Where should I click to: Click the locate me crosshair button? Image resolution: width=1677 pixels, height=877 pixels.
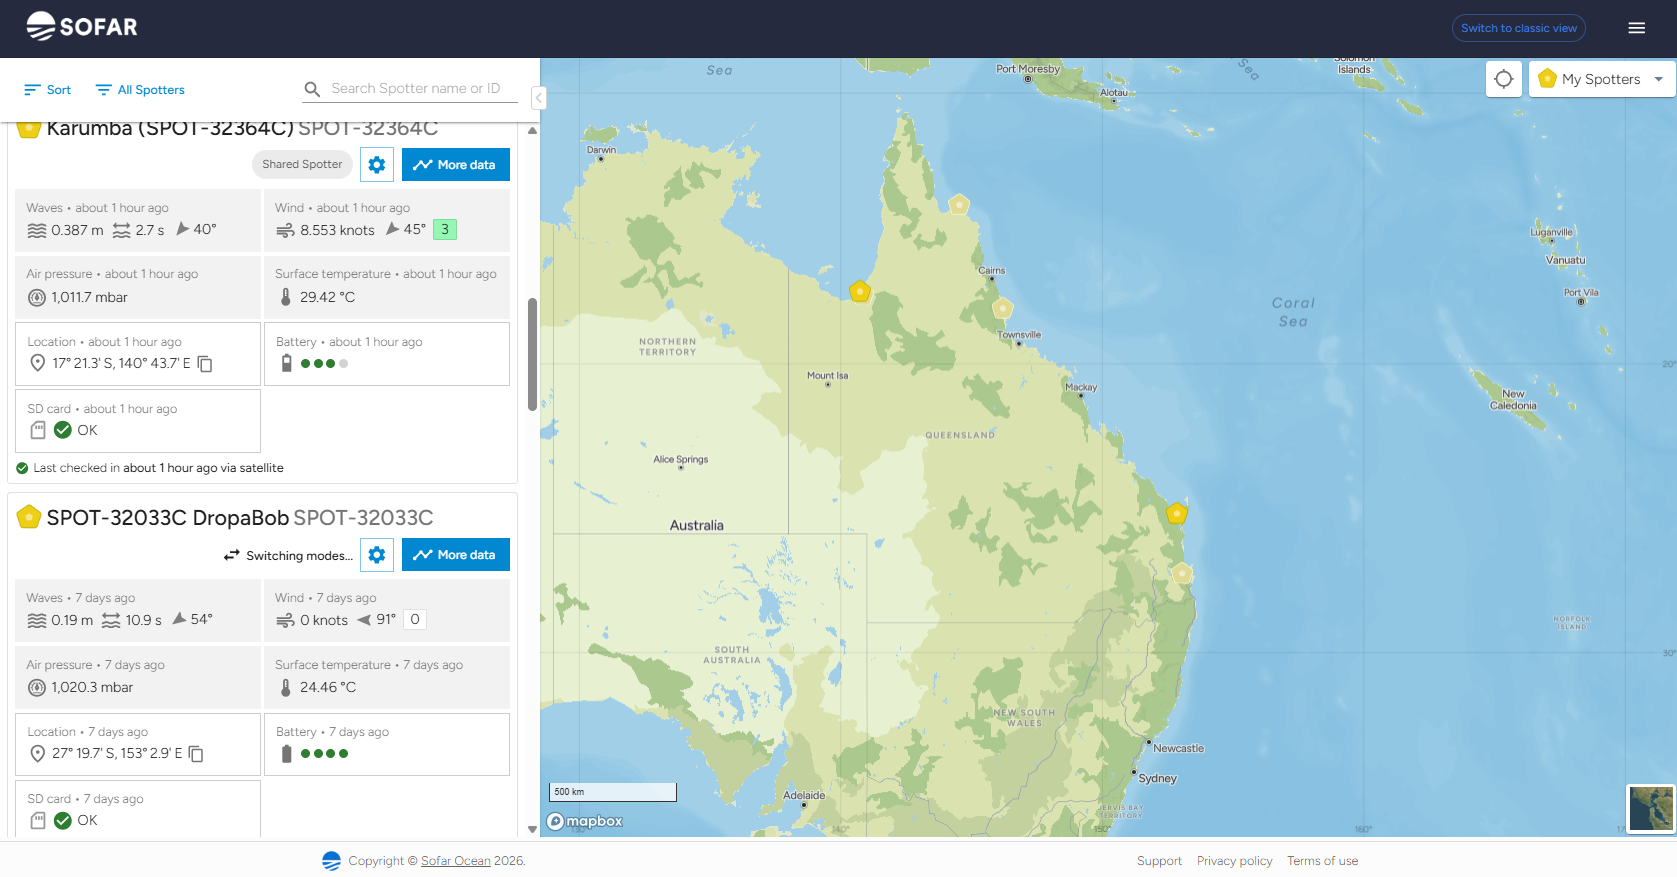[1504, 79]
